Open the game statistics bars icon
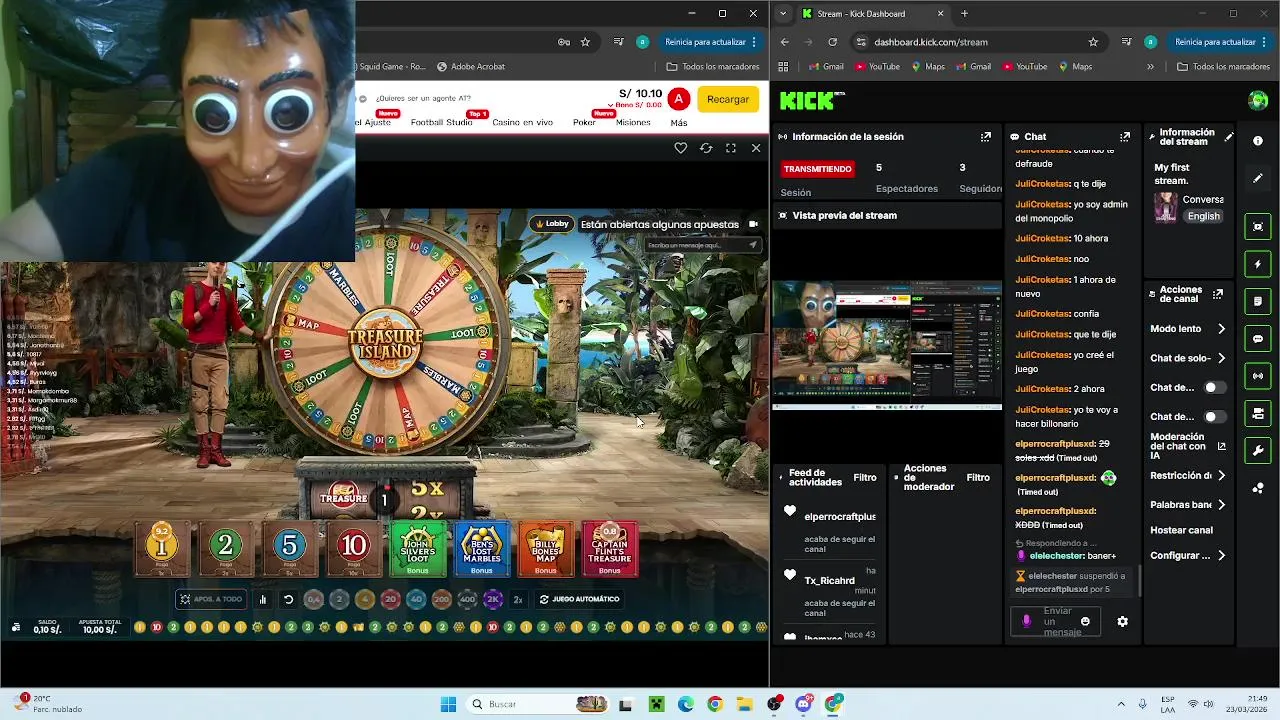Viewport: 1280px width, 720px height. [263, 599]
